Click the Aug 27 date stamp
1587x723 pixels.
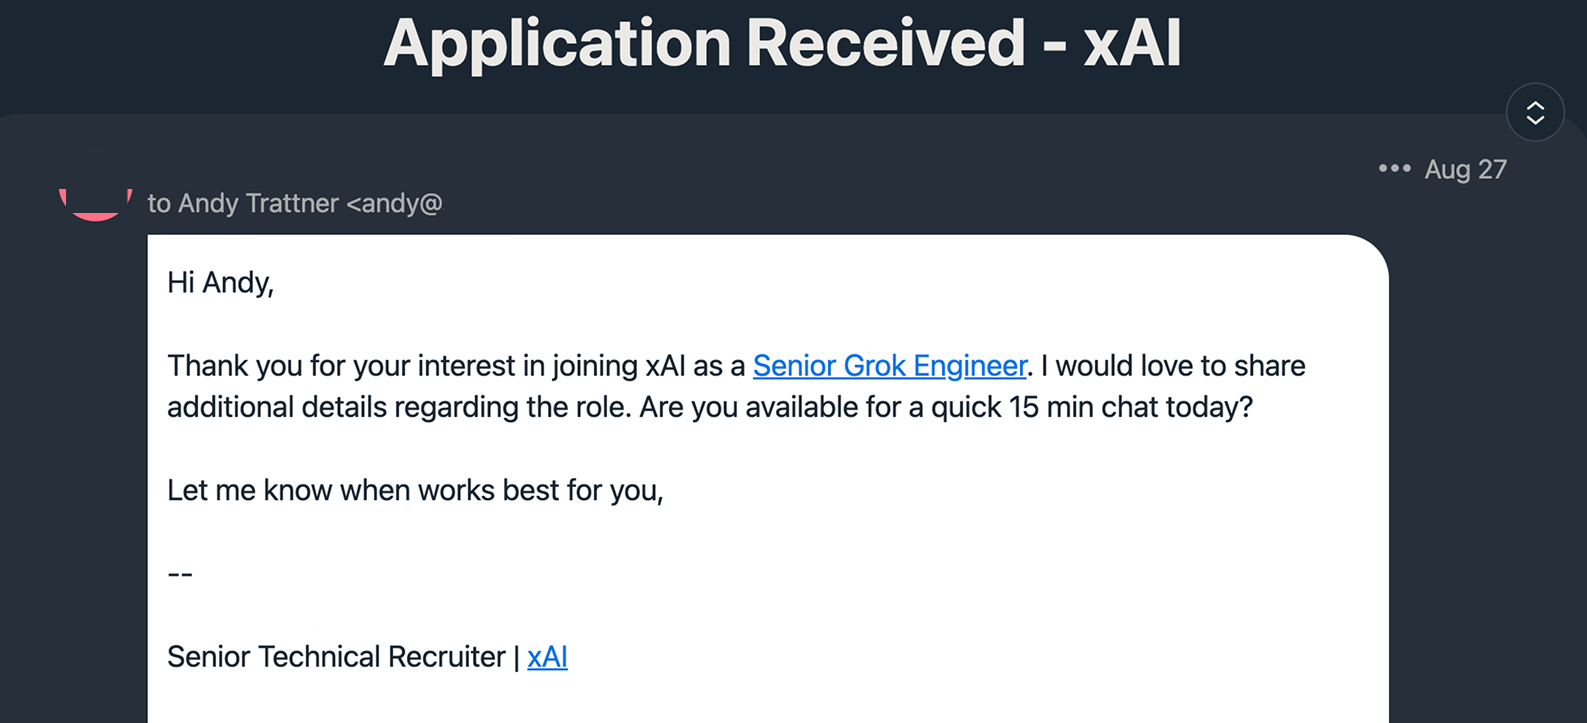(1465, 169)
